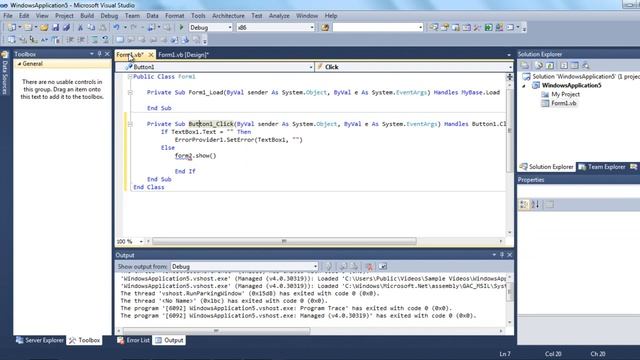Click the code editor vertical scrollbar
Viewport: 640px width, 360px height.
point(510,131)
